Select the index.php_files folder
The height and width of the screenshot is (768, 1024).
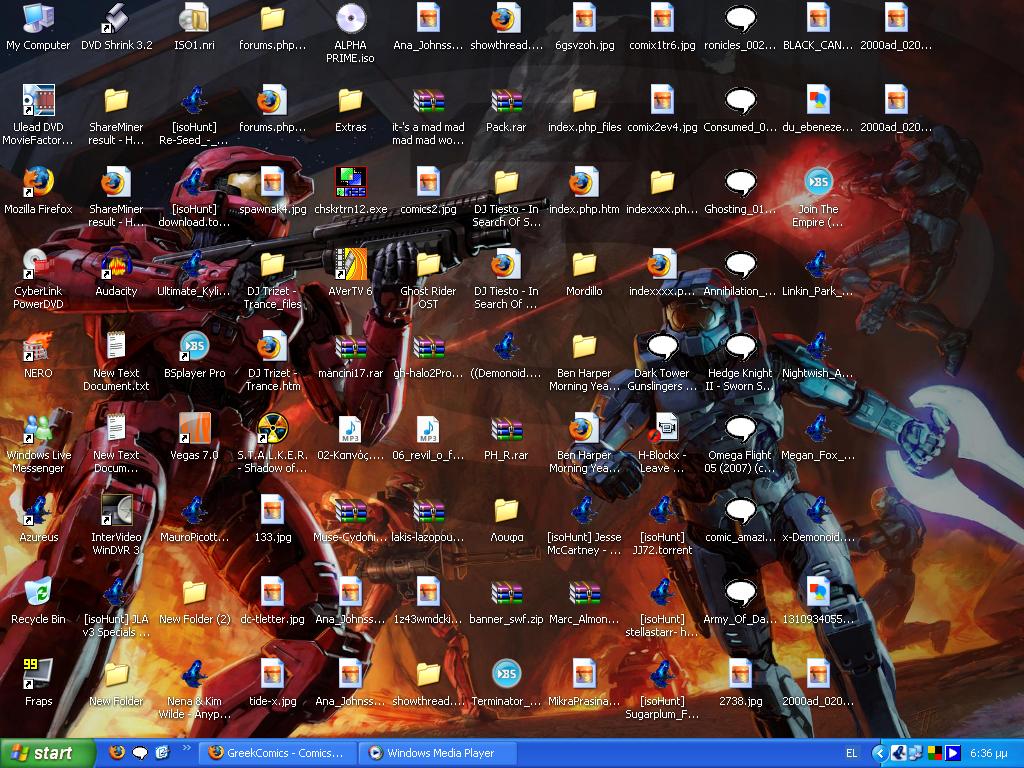pyautogui.click(x=584, y=110)
